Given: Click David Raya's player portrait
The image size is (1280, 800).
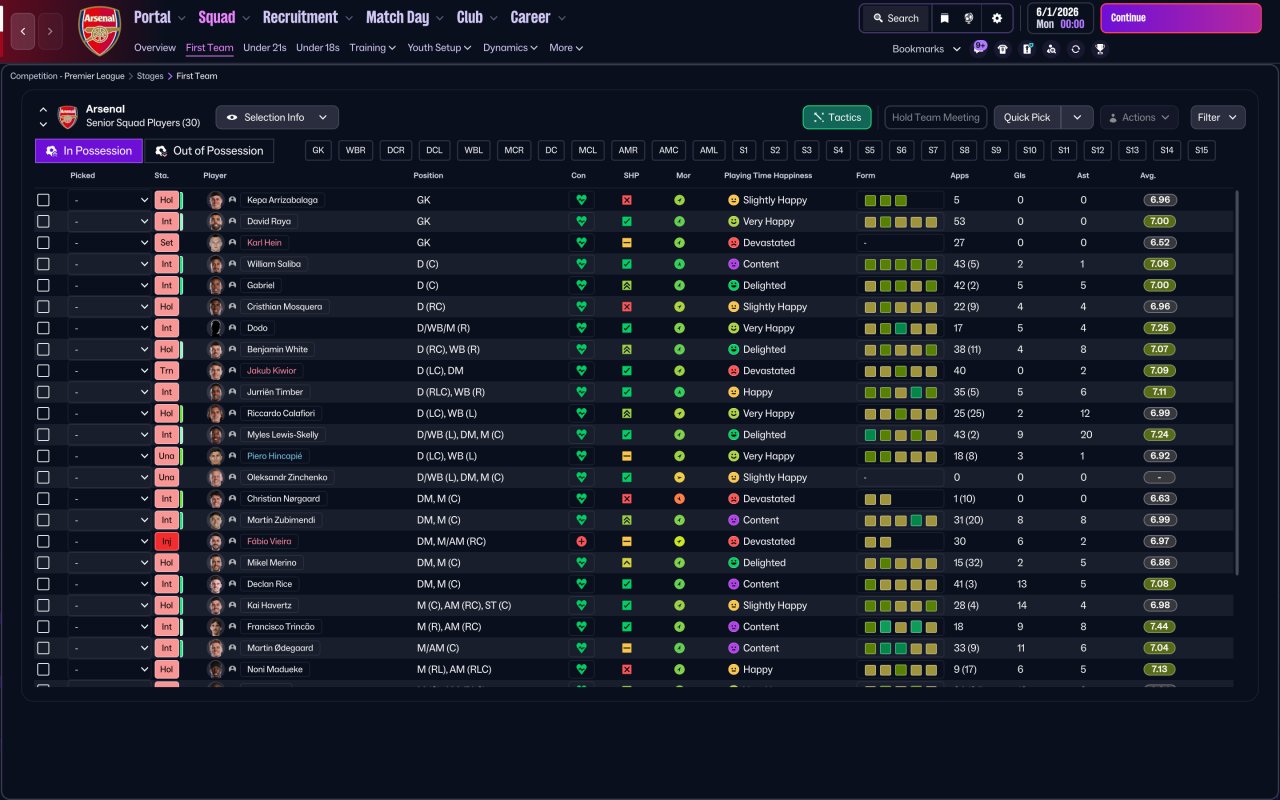Looking at the screenshot, I should coord(215,221).
